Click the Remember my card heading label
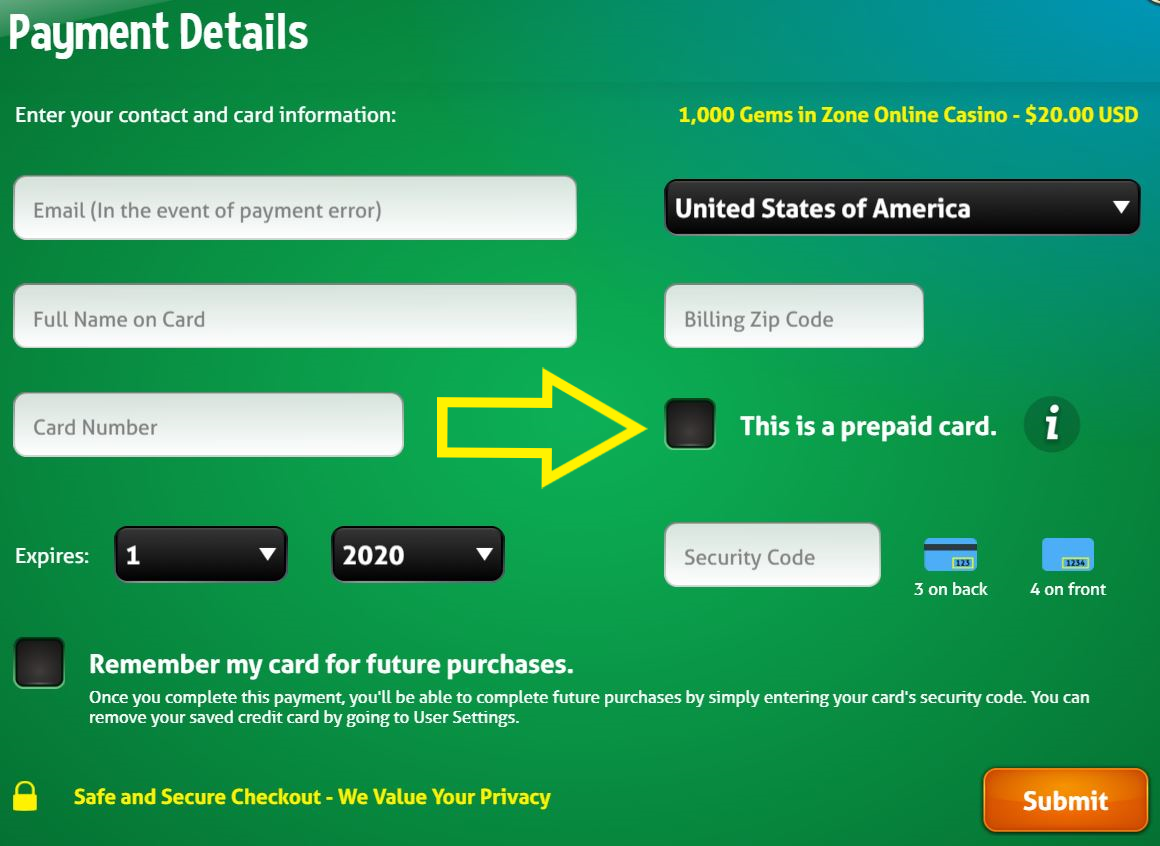This screenshot has width=1160, height=846. 331,664
